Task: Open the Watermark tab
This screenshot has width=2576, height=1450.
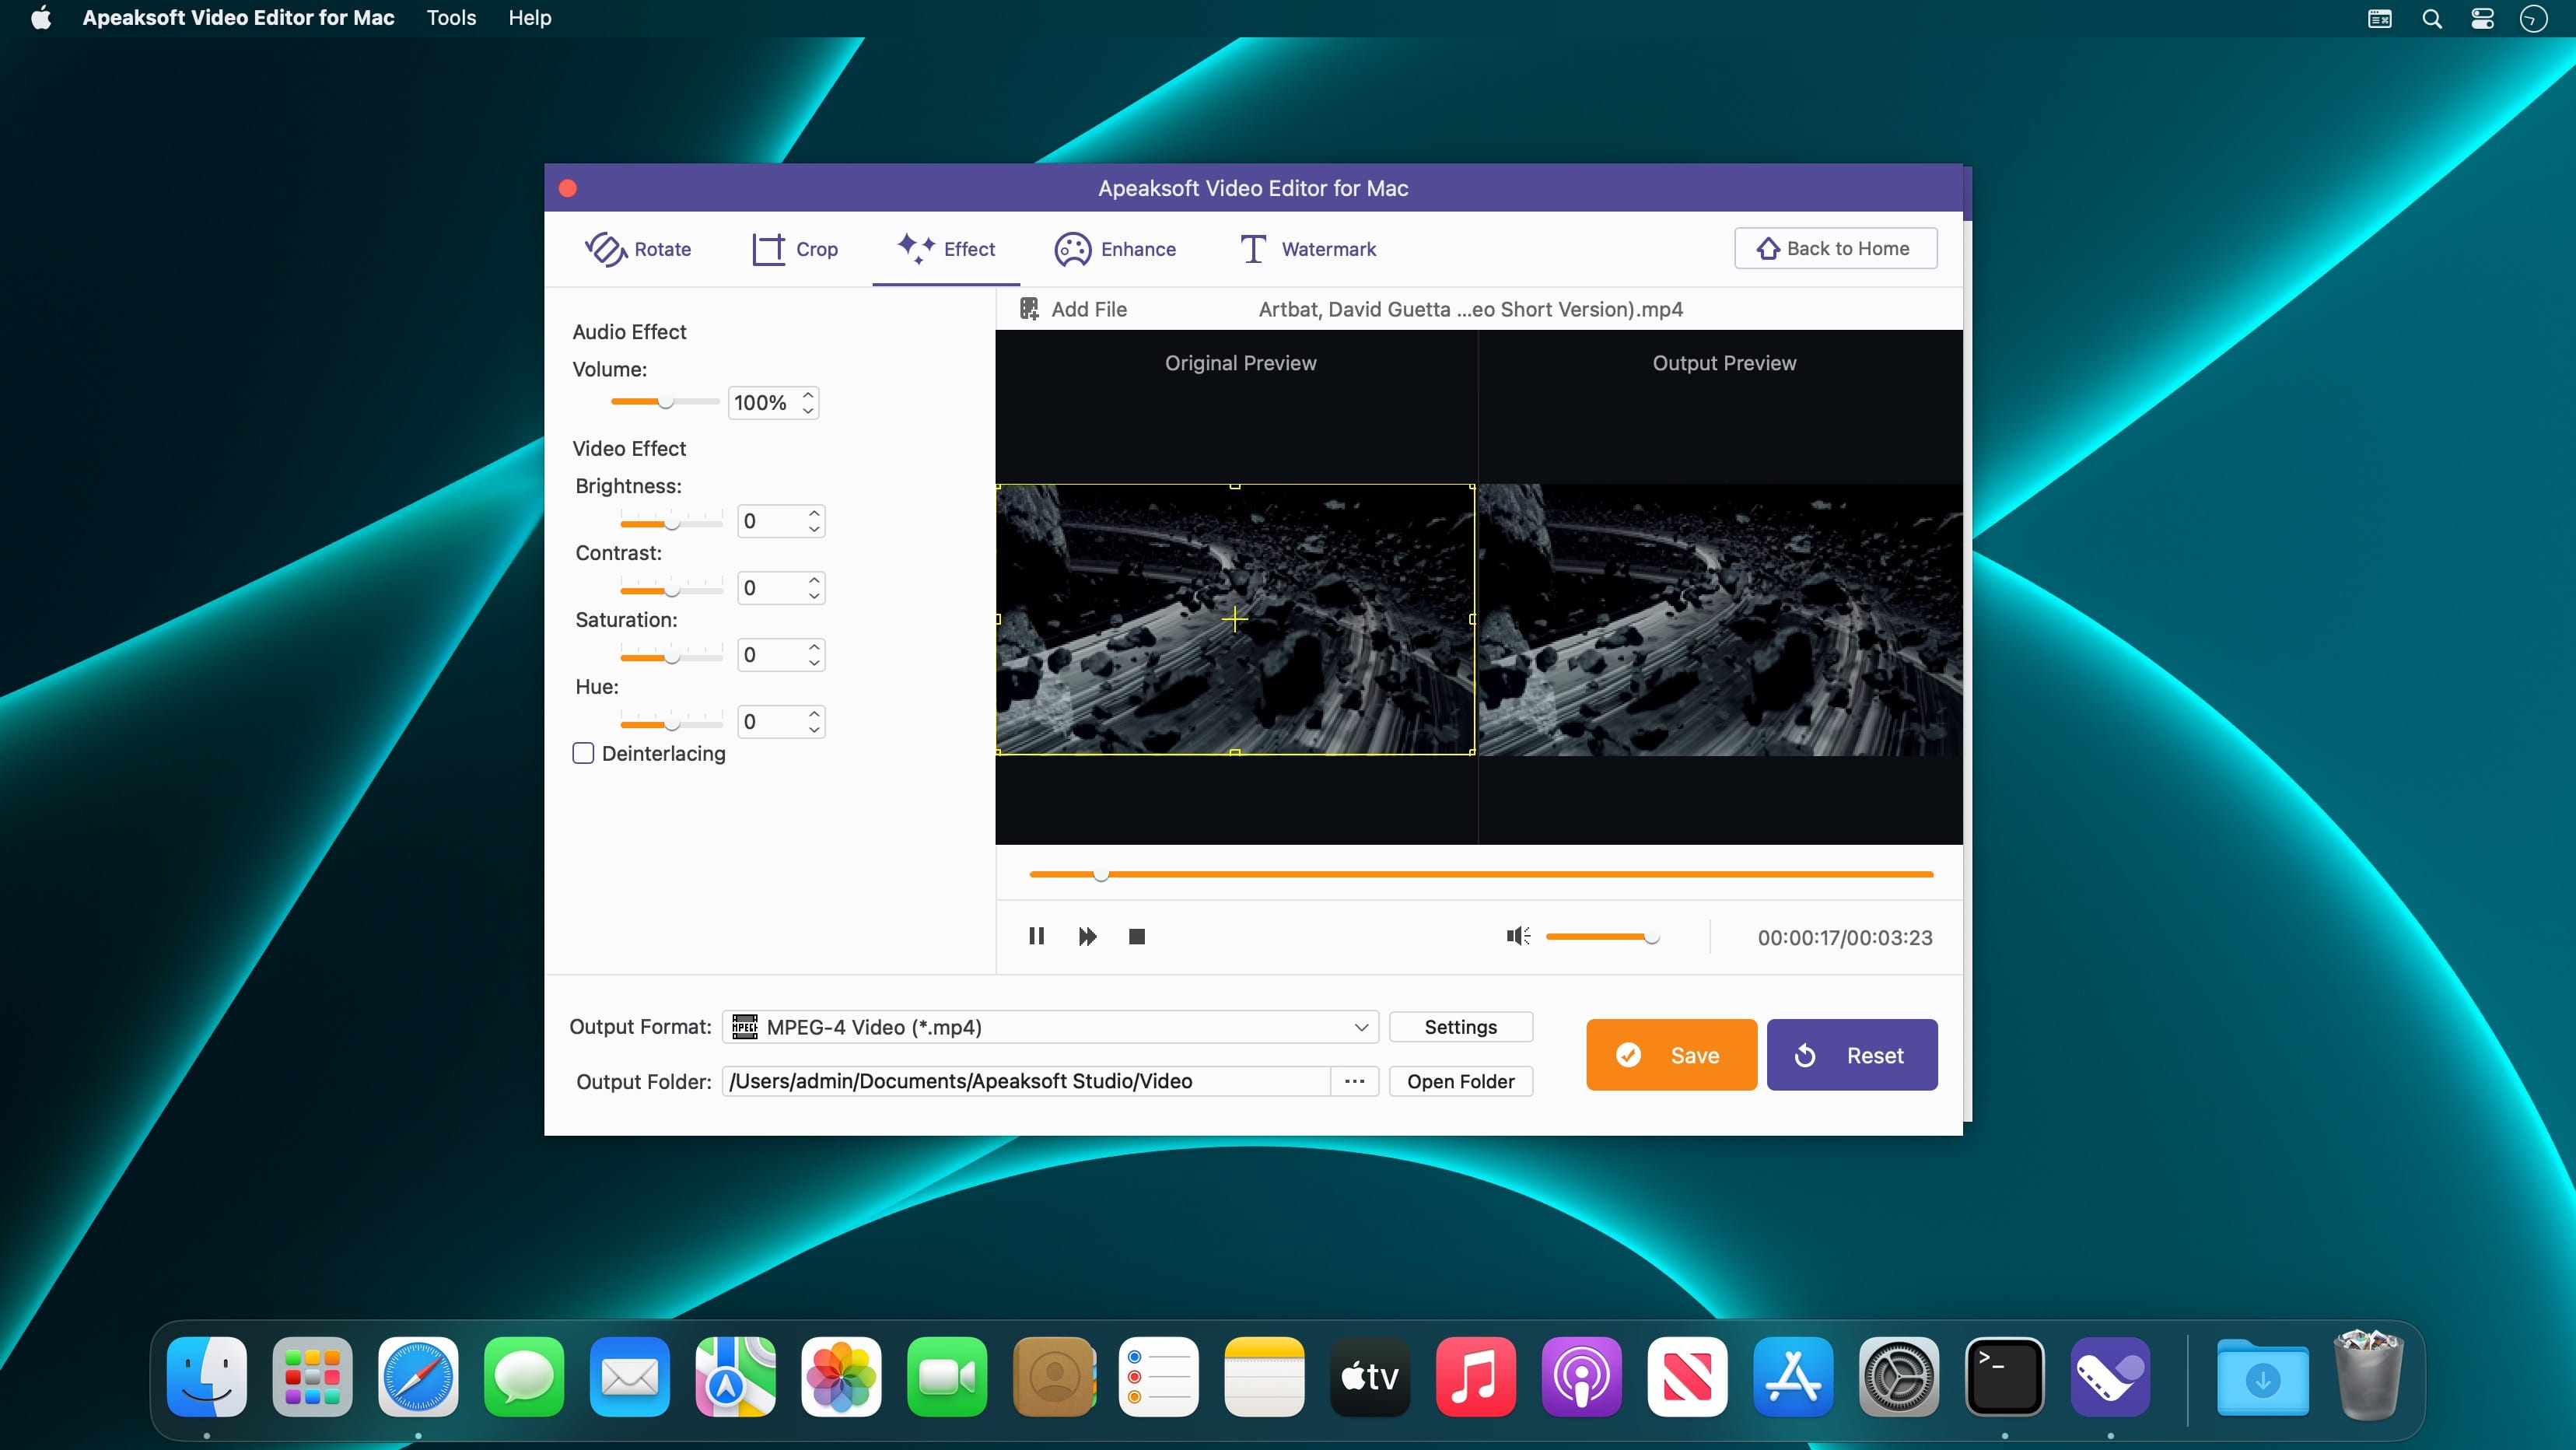Action: point(1307,249)
